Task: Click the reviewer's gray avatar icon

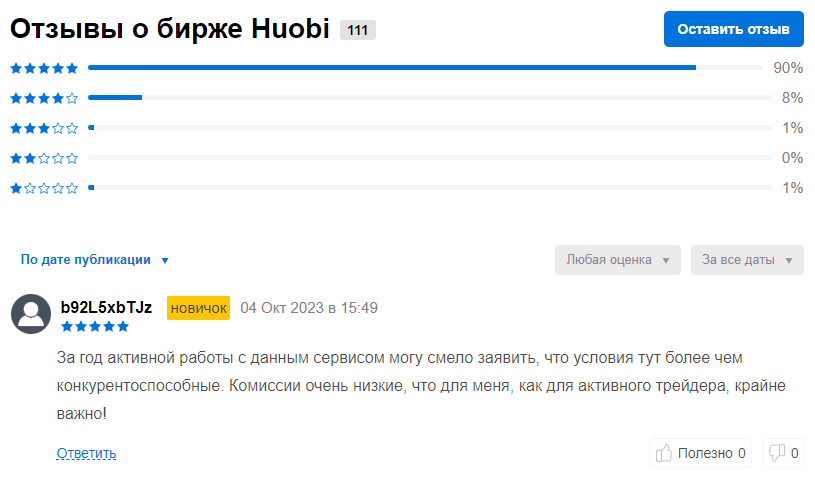Action: (31, 314)
